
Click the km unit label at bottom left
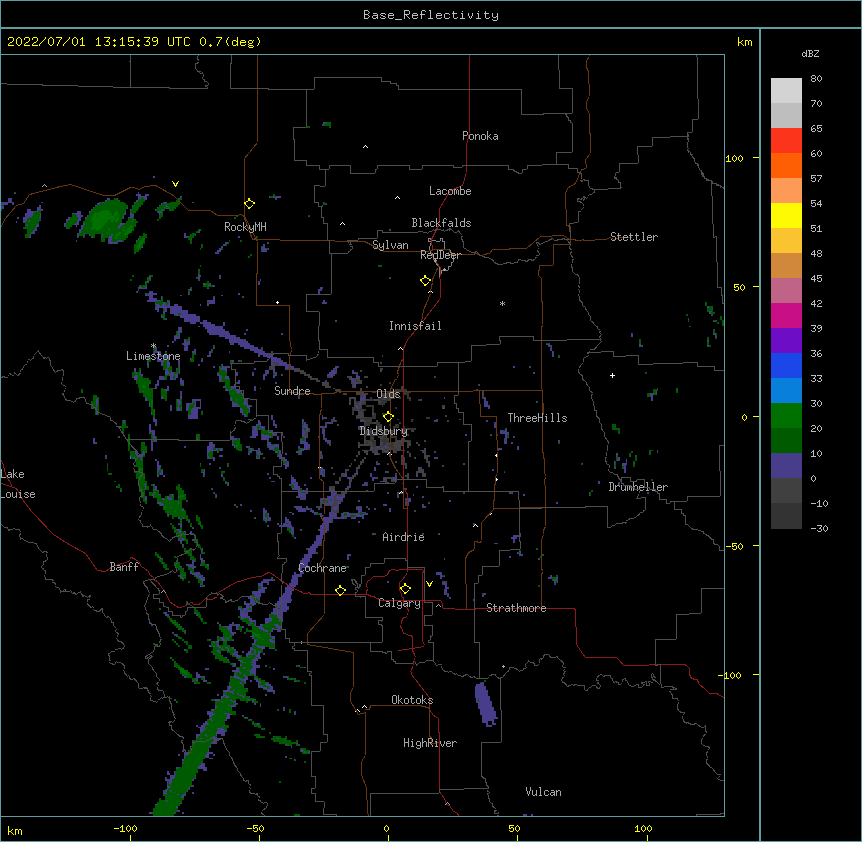click(15, 830)
